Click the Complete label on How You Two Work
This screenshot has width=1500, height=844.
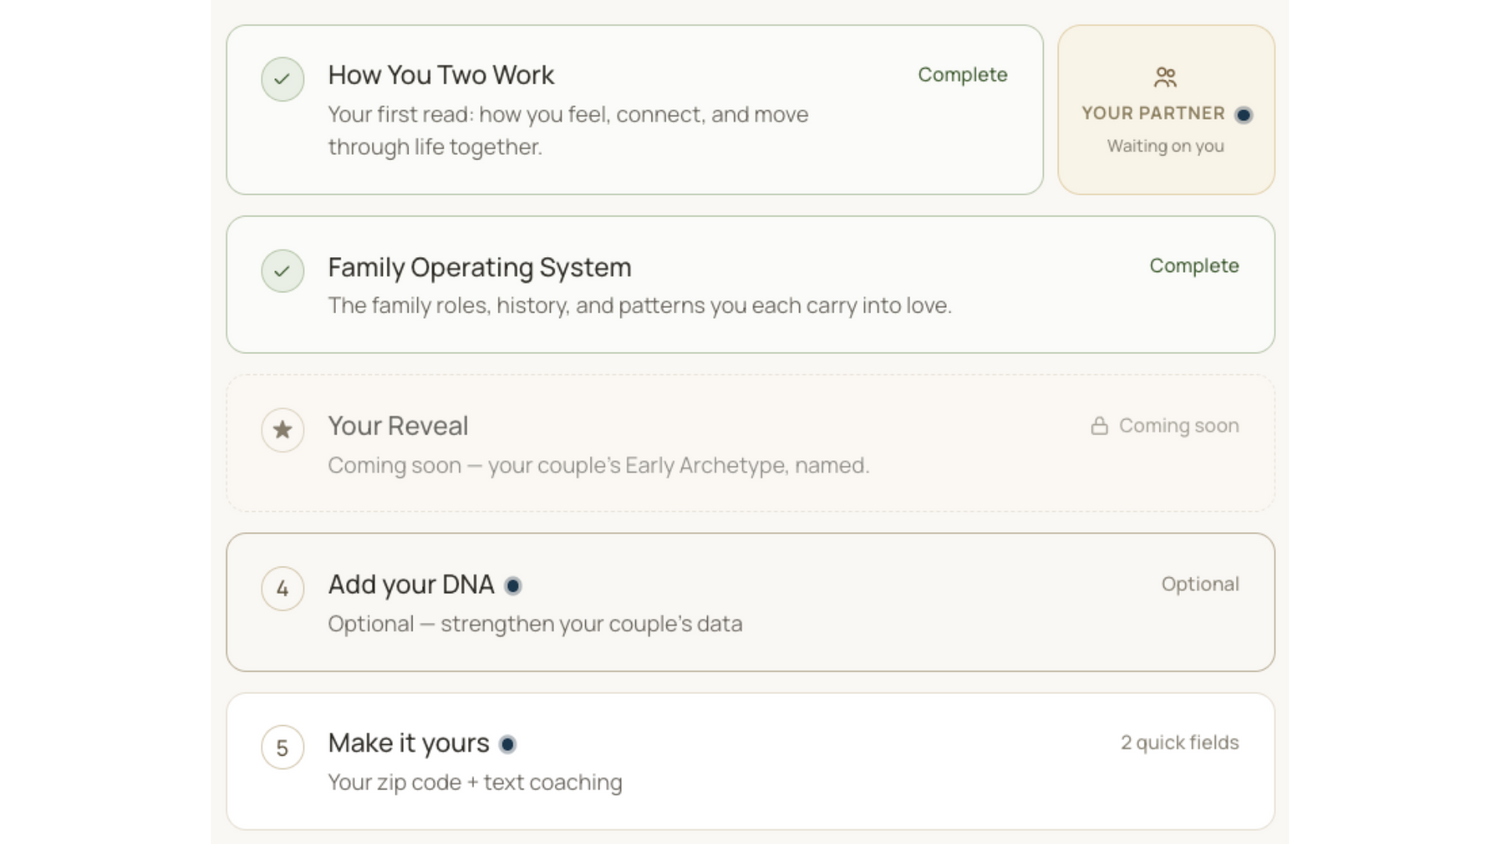[963, 75]
